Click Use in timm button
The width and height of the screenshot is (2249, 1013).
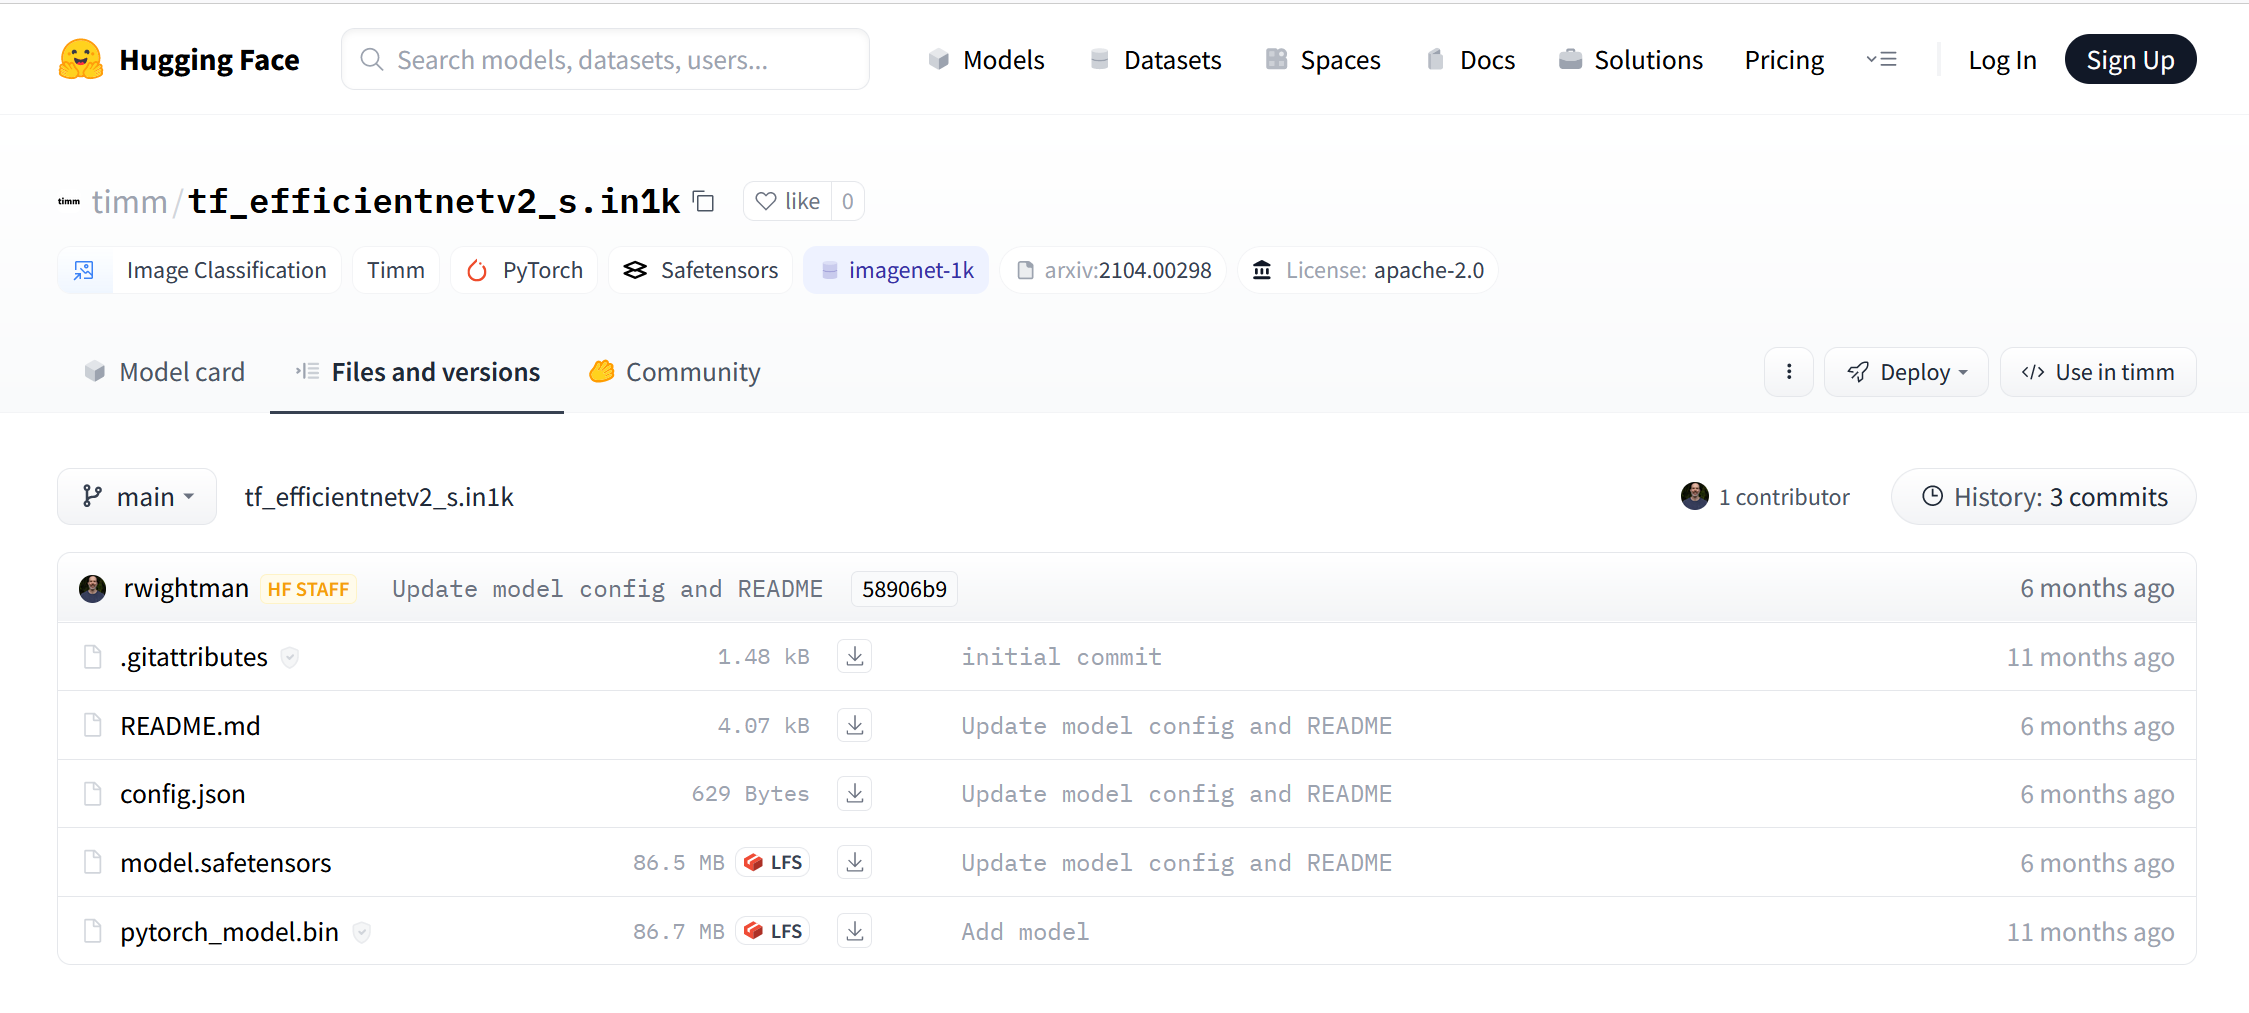coord(2098,372)
